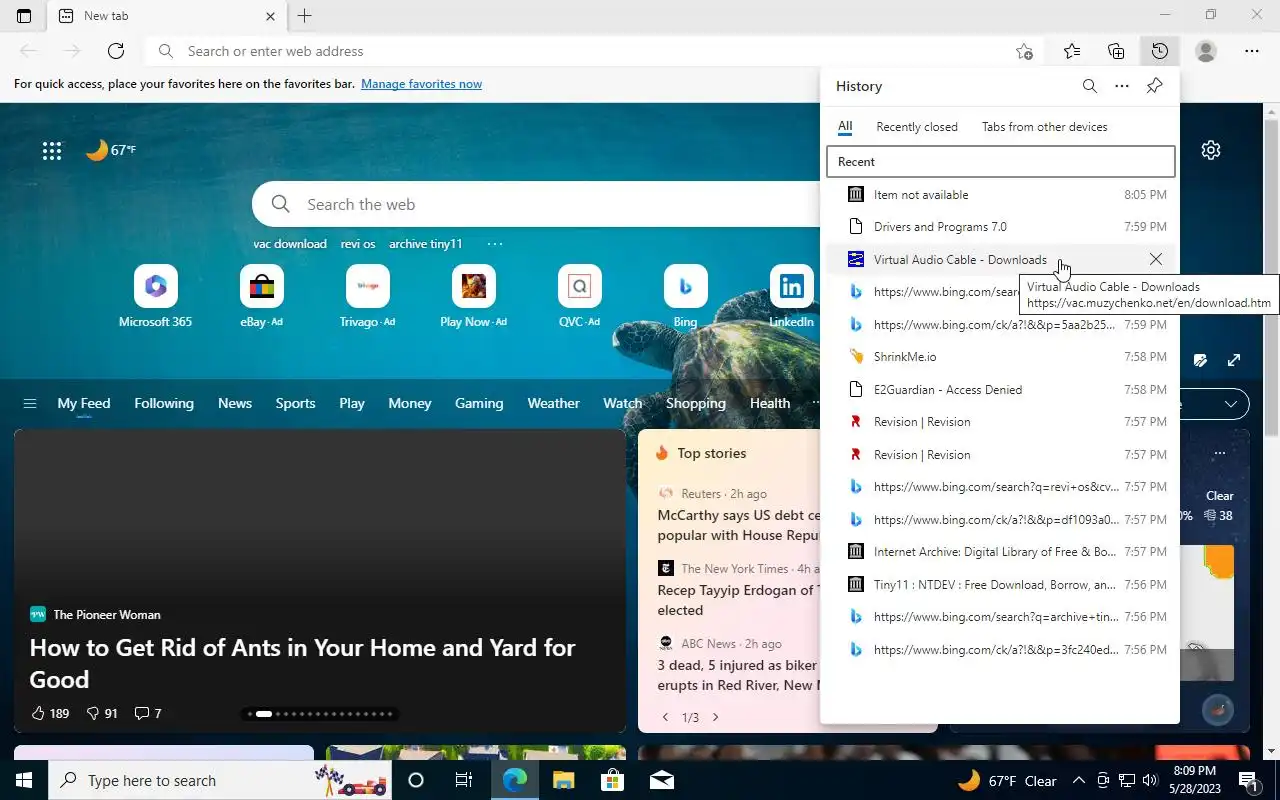The width and height of the screenshot is (1280, 800).
Task: Show more quick search suggestions dots
Action: [495, 244]
